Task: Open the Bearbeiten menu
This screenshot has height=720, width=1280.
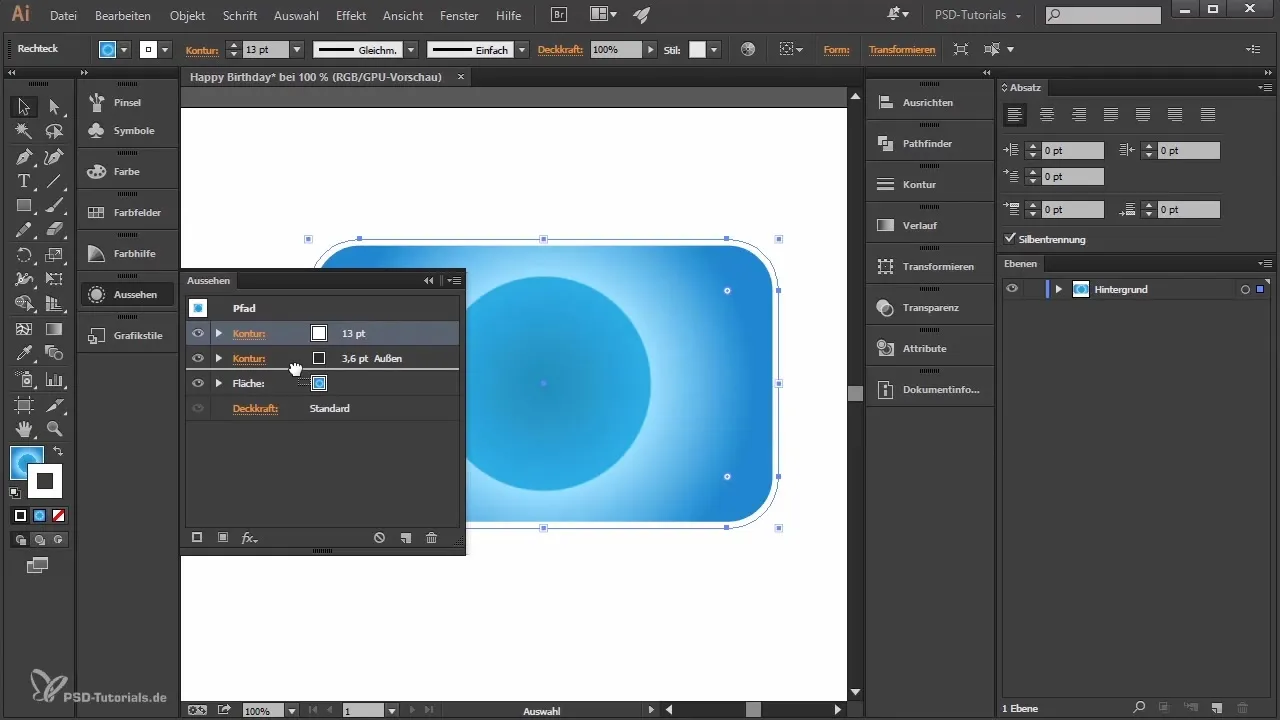Action: click(124, 16)
